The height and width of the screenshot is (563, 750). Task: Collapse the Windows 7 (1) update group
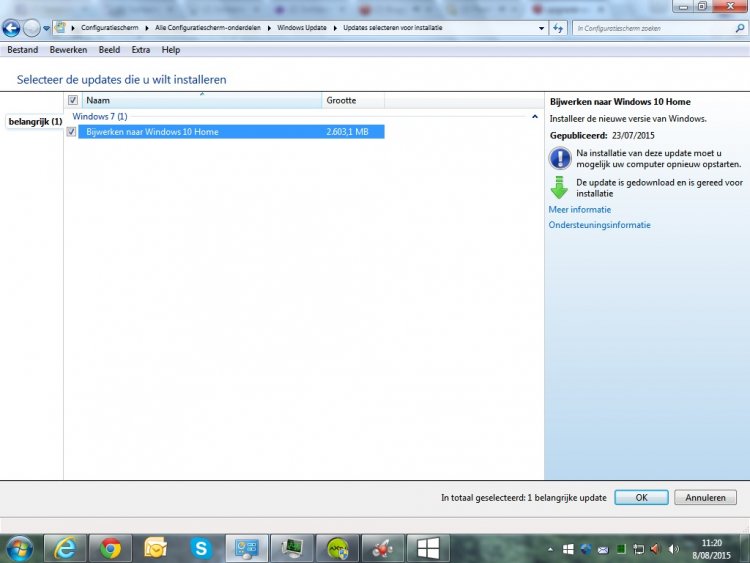[534, 117]
